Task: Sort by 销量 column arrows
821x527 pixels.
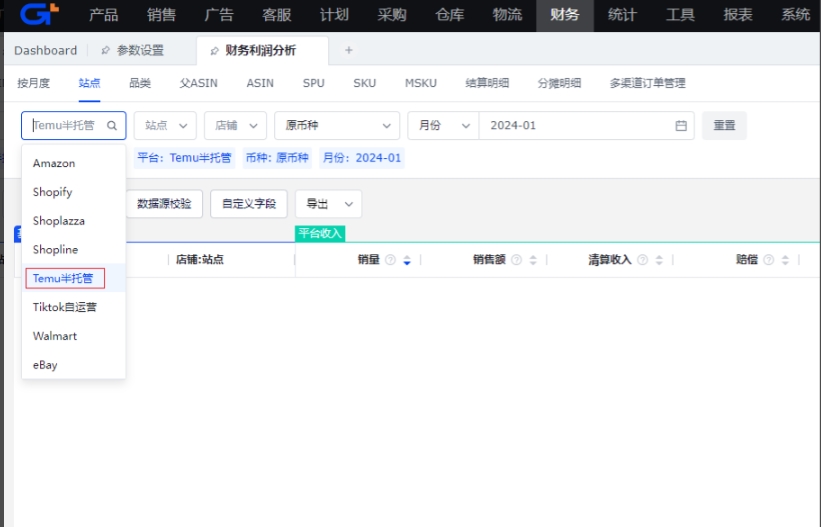Action: point(407,260)
